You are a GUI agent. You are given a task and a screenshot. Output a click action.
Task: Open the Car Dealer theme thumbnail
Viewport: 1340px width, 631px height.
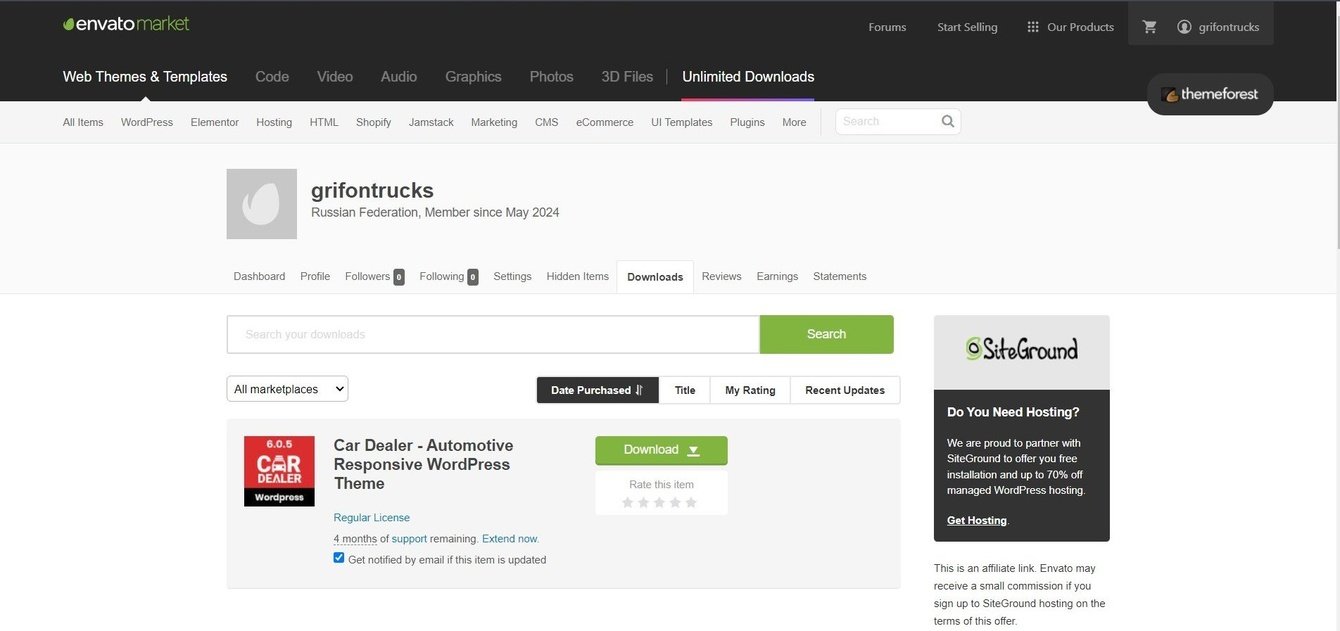click(279, 471)
